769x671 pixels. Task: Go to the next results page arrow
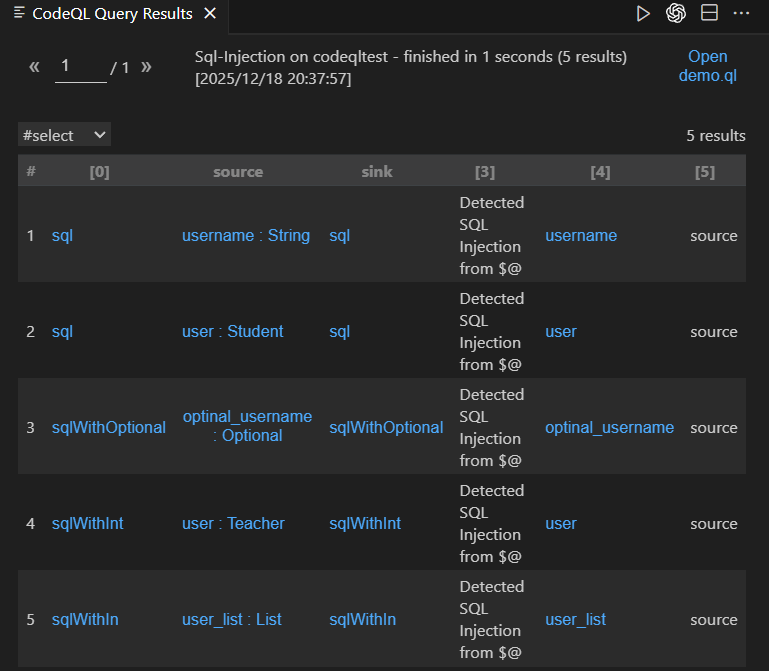pyautogui.click(x=146, y=67)
